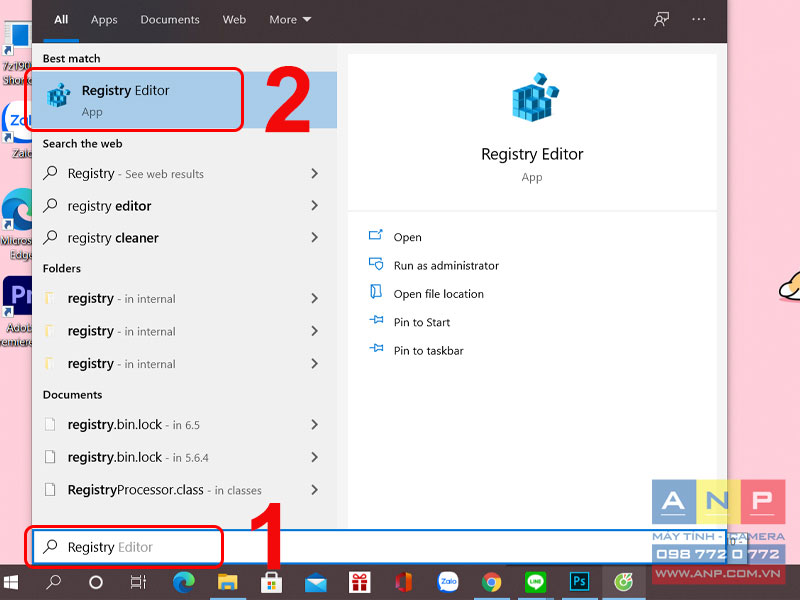Expand arrow for RegistryProcessor.class
Screen dimensions: 800x600
pyautogui.click(x=315, y=490)
